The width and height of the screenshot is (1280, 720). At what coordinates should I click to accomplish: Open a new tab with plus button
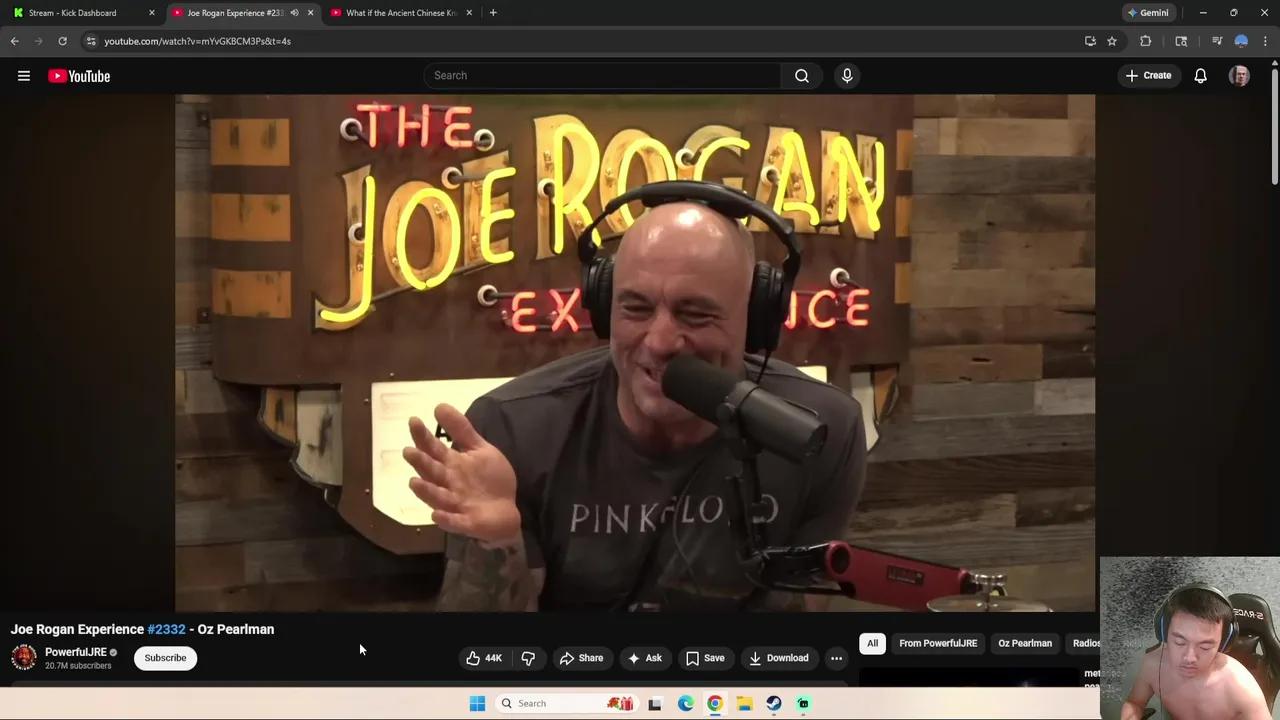493,13
